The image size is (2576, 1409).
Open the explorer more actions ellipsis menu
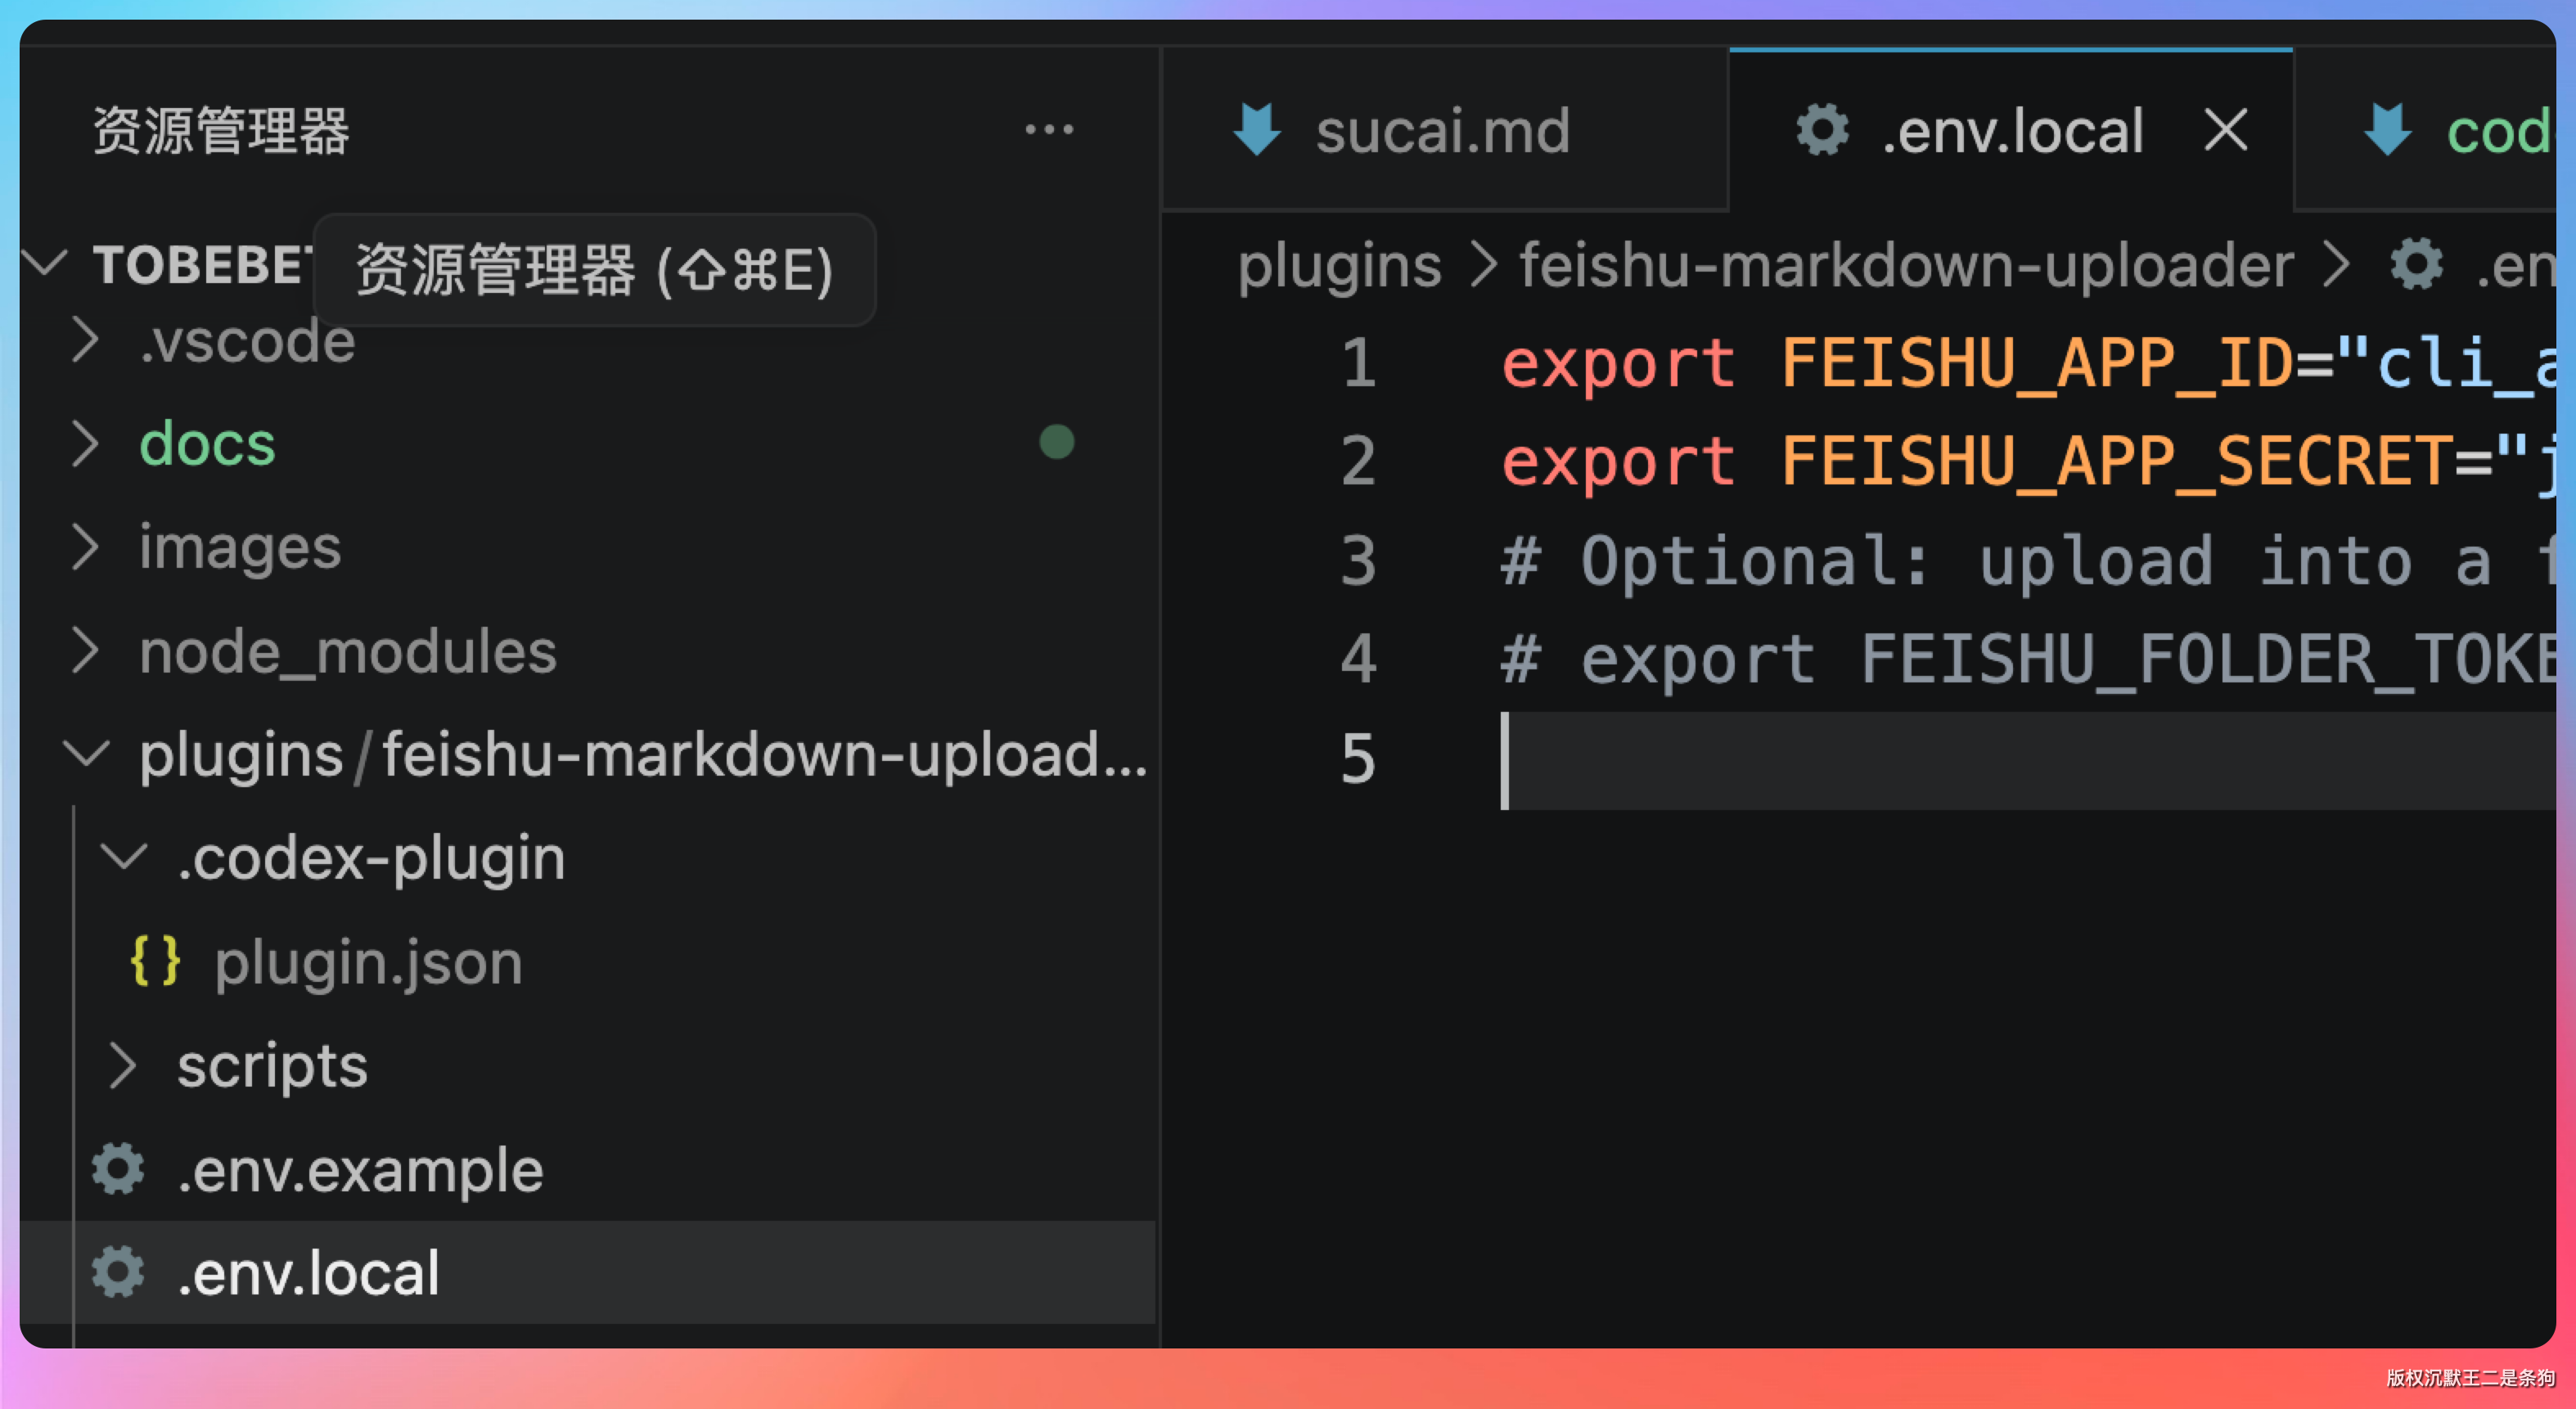click(1049, 130)
